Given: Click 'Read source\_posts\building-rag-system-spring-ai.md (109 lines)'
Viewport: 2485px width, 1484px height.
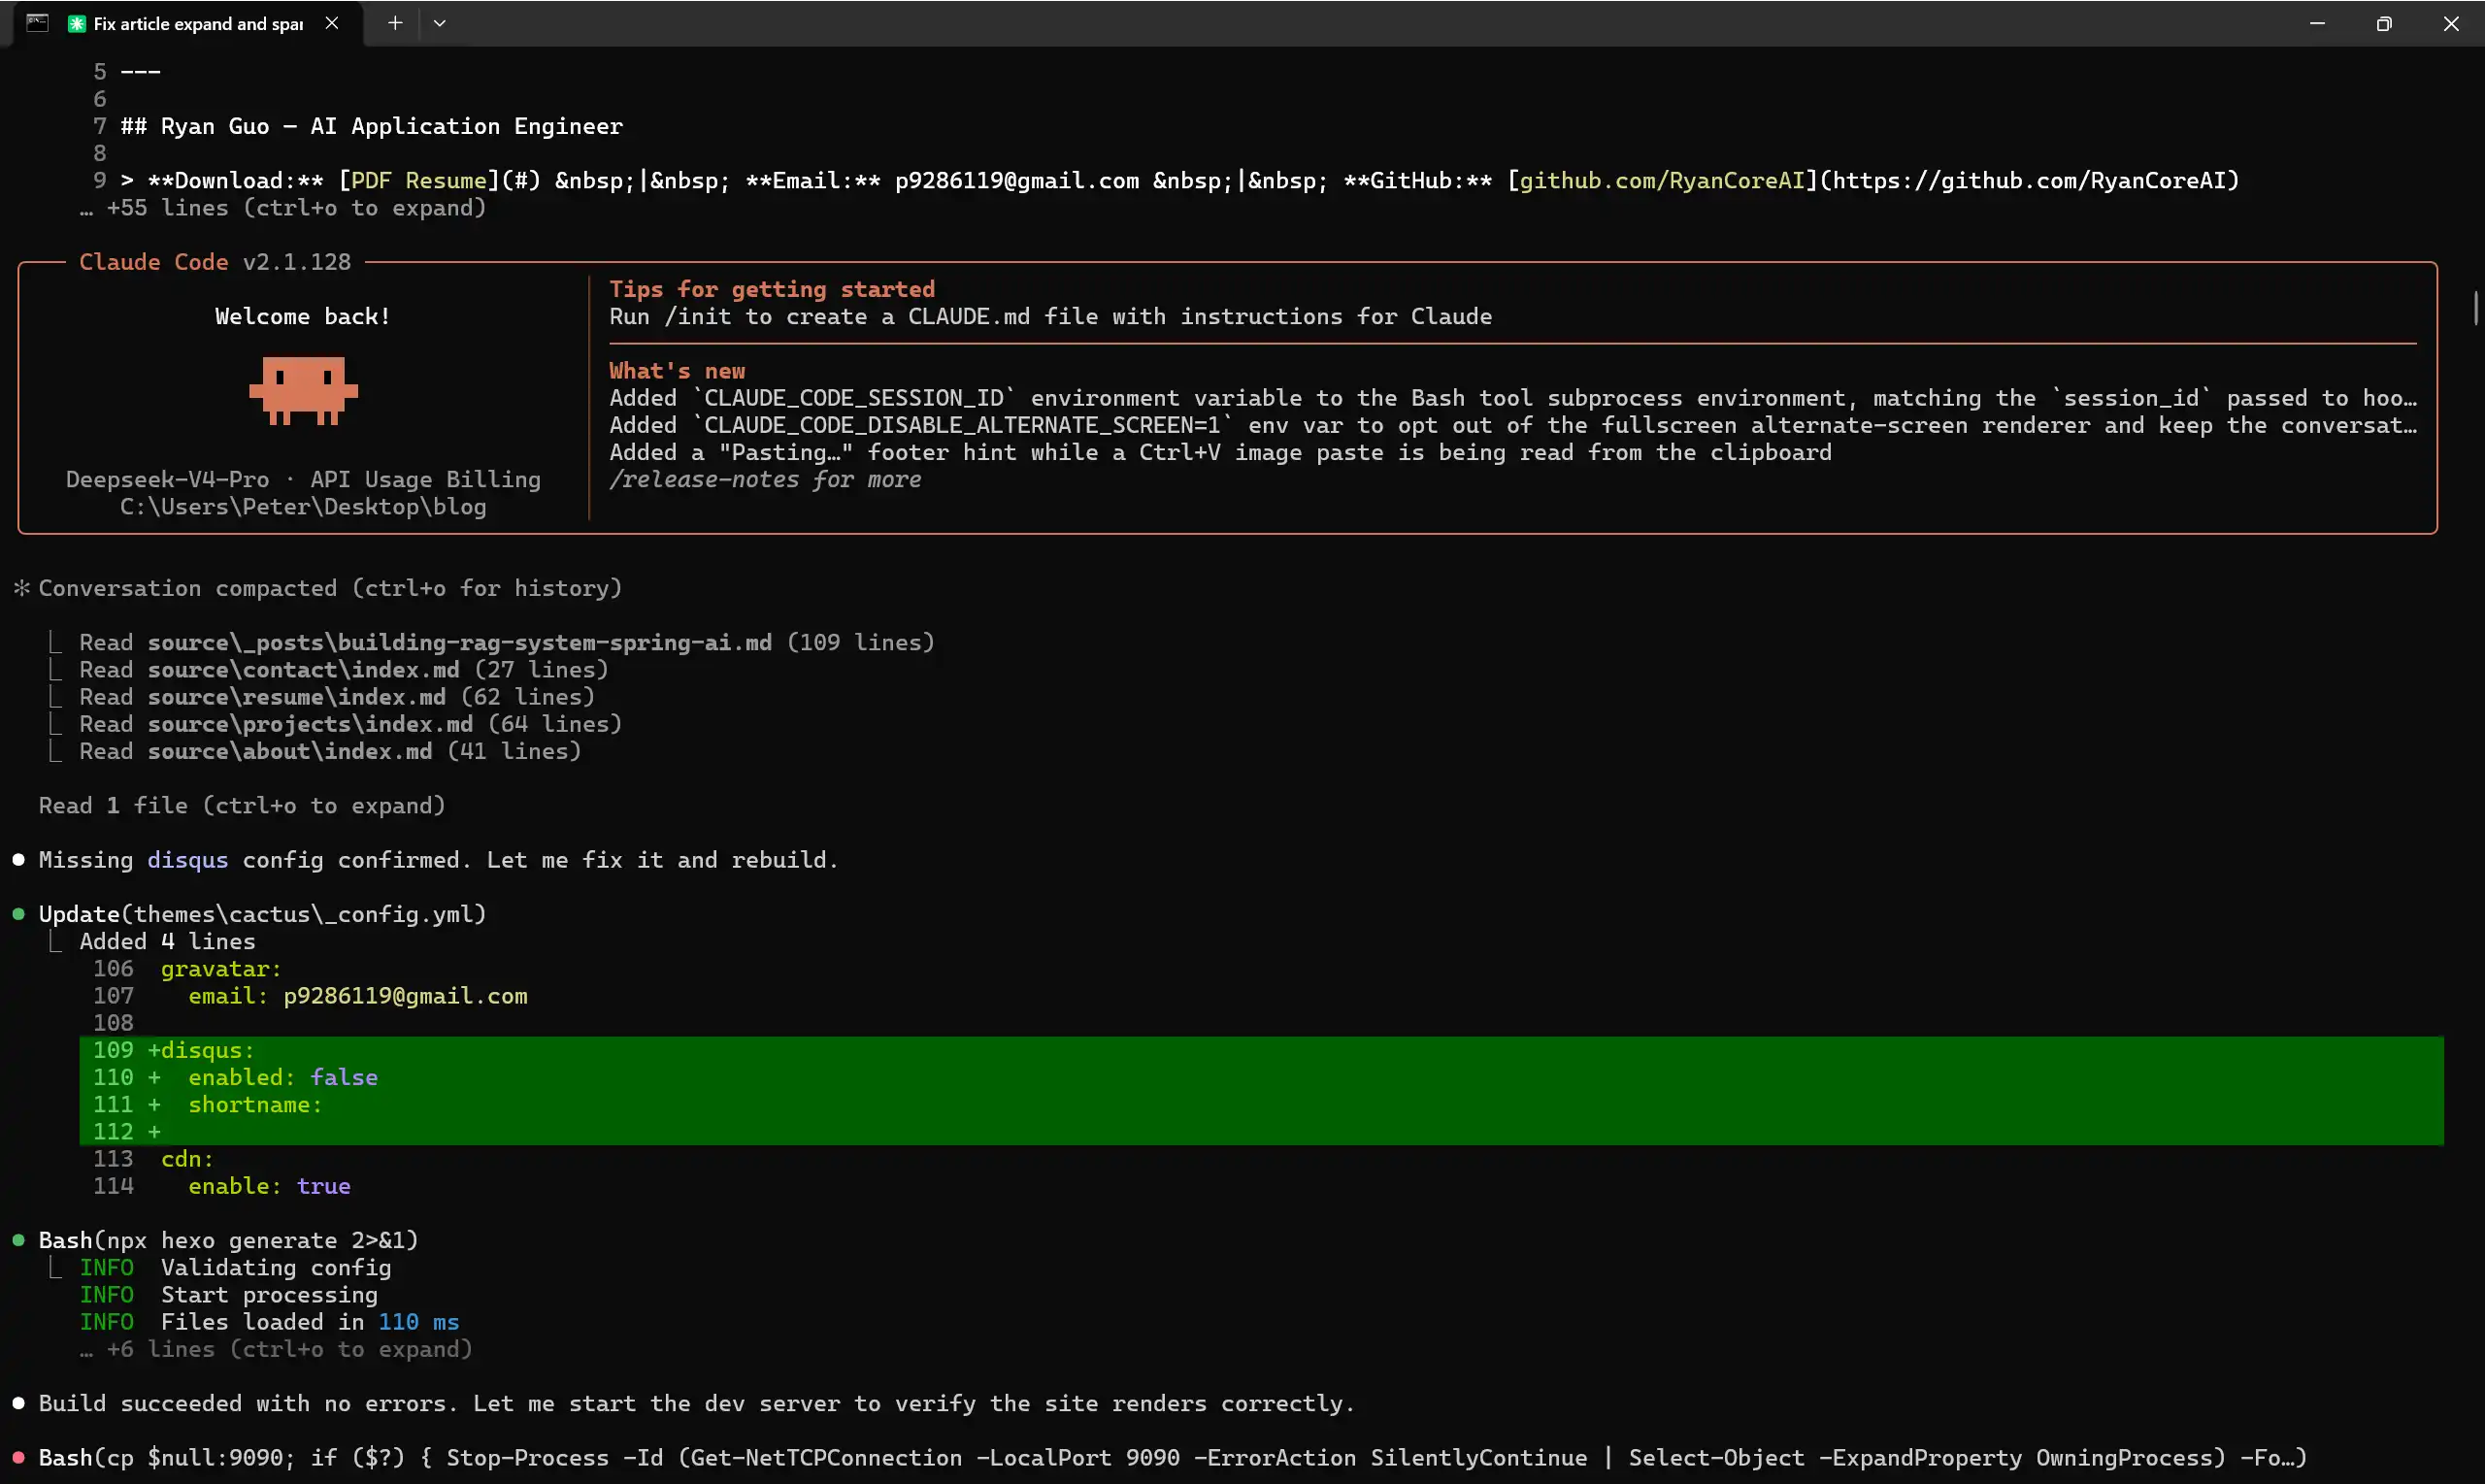Looking at the screenshot, I should tap(507, 643).
